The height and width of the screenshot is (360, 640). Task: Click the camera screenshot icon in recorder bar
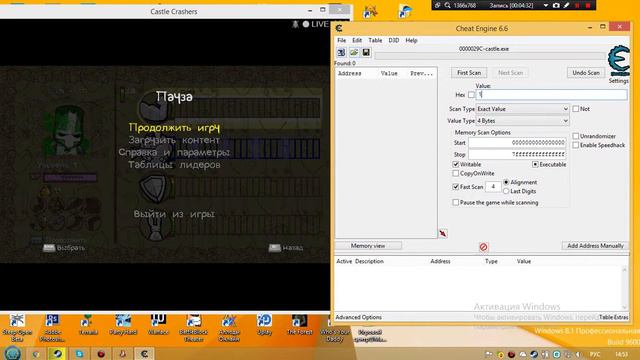pyautogui.click(x=556, y=5)
